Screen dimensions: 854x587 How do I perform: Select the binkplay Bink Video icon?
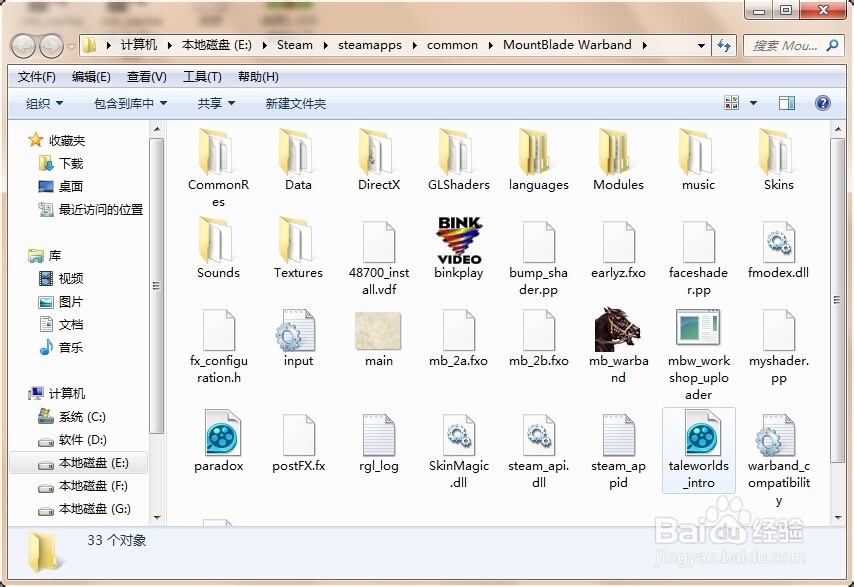[459, 240]
